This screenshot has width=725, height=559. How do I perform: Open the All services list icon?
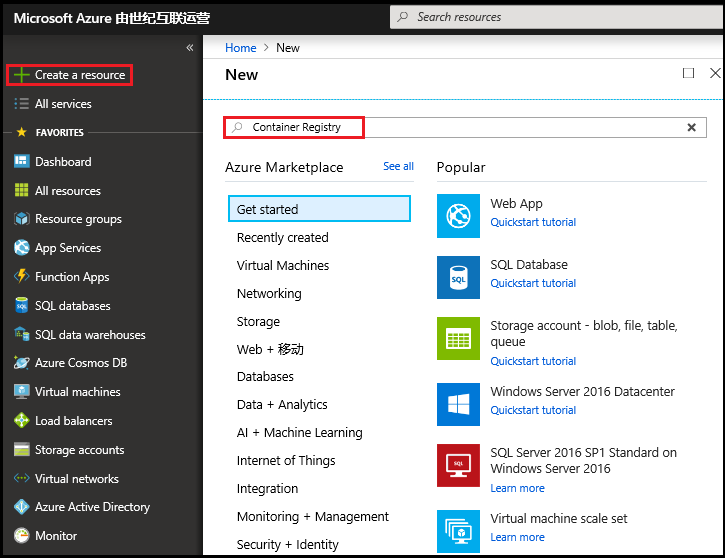[x=21, y=104]
